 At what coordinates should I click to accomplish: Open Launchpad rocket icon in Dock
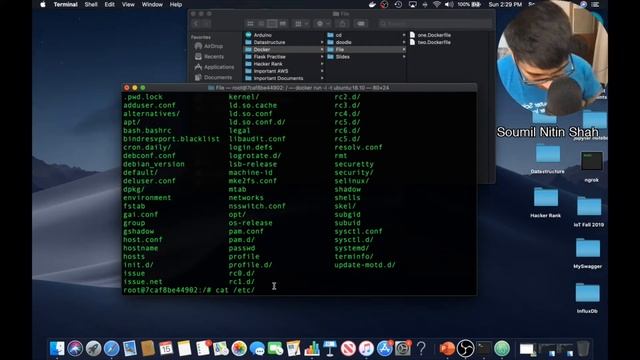[x=93, y=349]
